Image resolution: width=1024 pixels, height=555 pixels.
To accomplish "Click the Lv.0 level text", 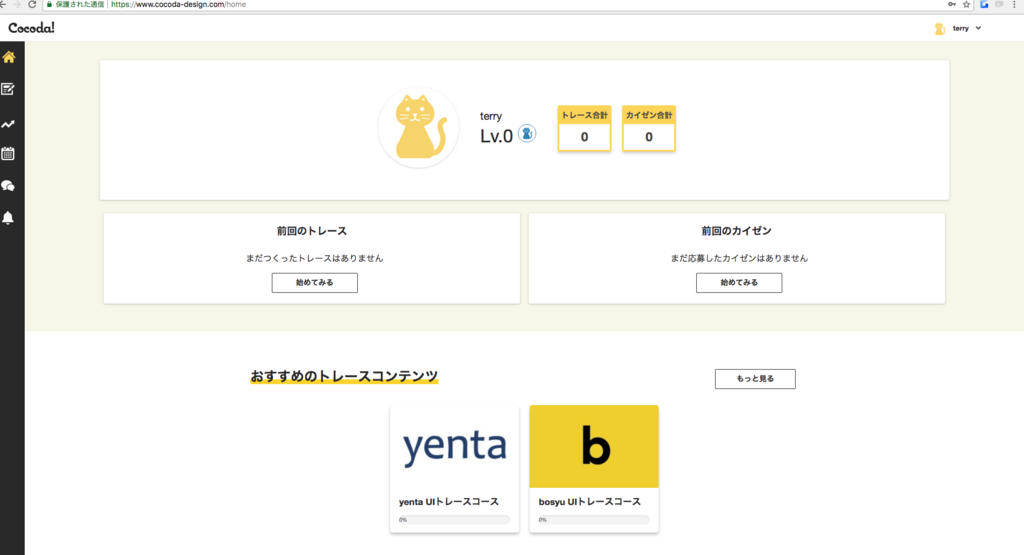I will coord(496,136).
